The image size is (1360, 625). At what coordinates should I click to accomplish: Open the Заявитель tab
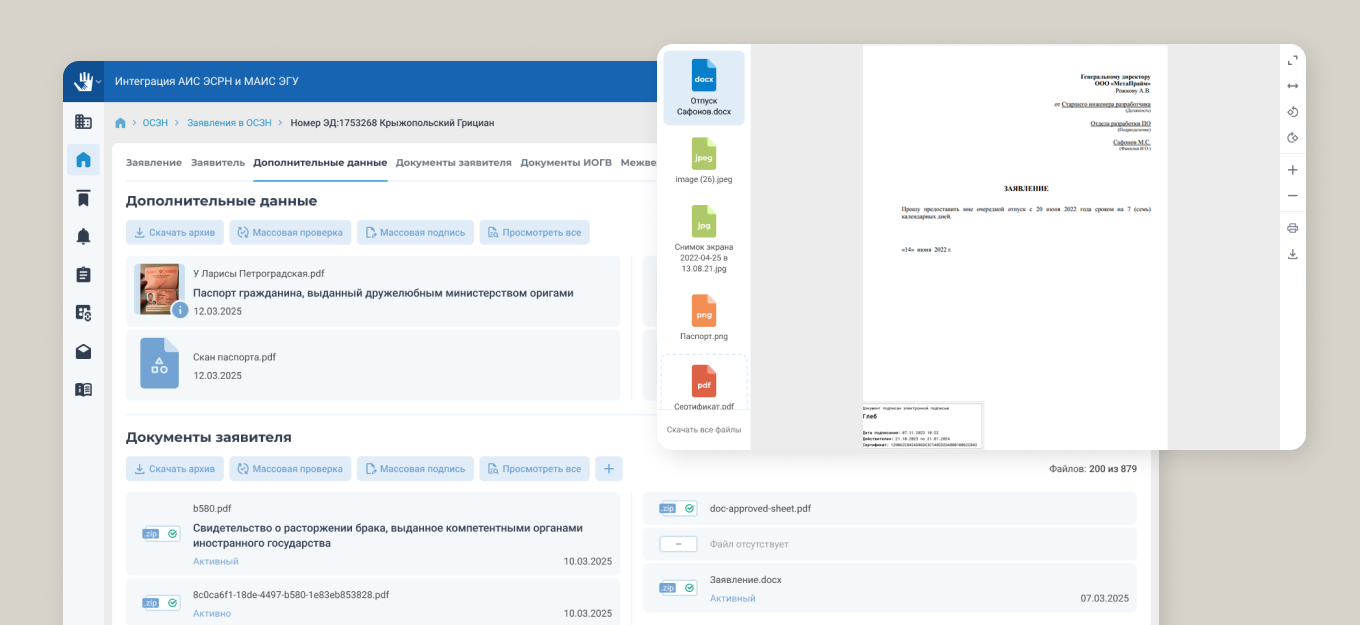[217, 162]
